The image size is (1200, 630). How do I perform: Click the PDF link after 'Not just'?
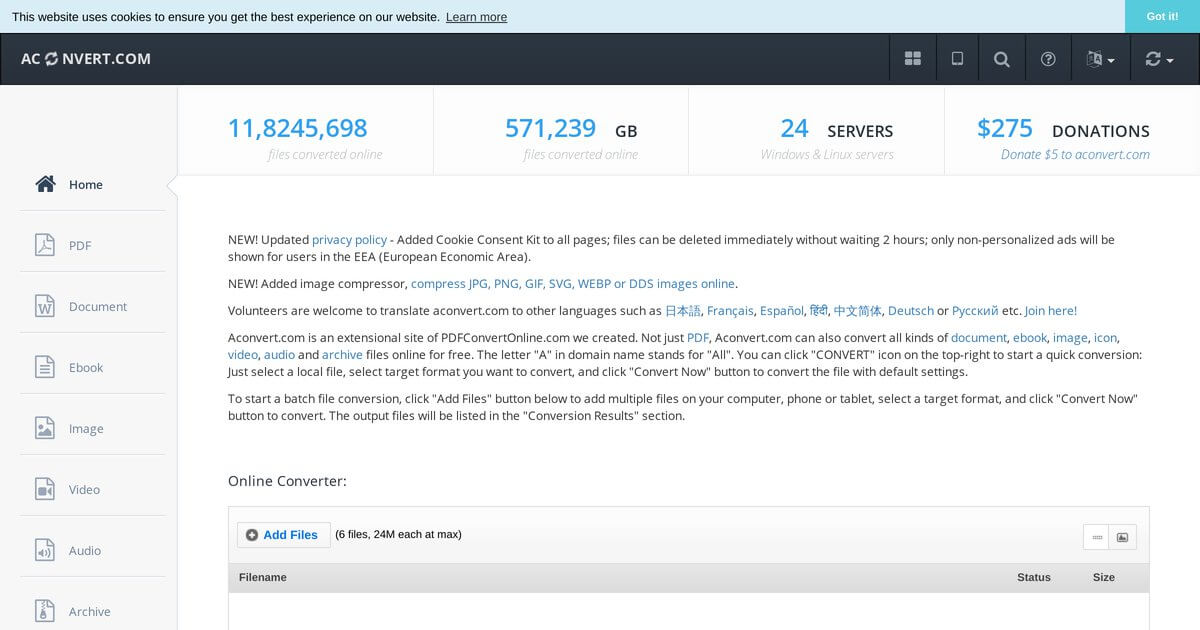point(698,338)
